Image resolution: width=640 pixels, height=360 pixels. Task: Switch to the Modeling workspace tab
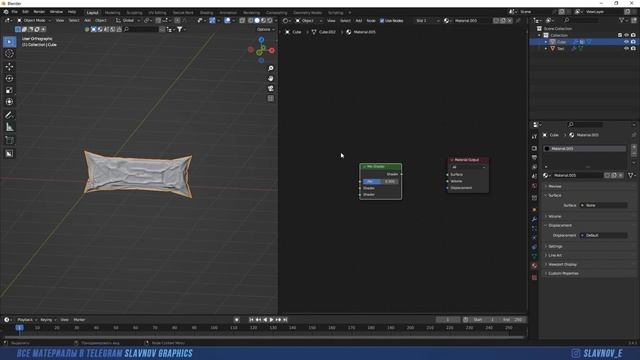click(x=112, y=13)
